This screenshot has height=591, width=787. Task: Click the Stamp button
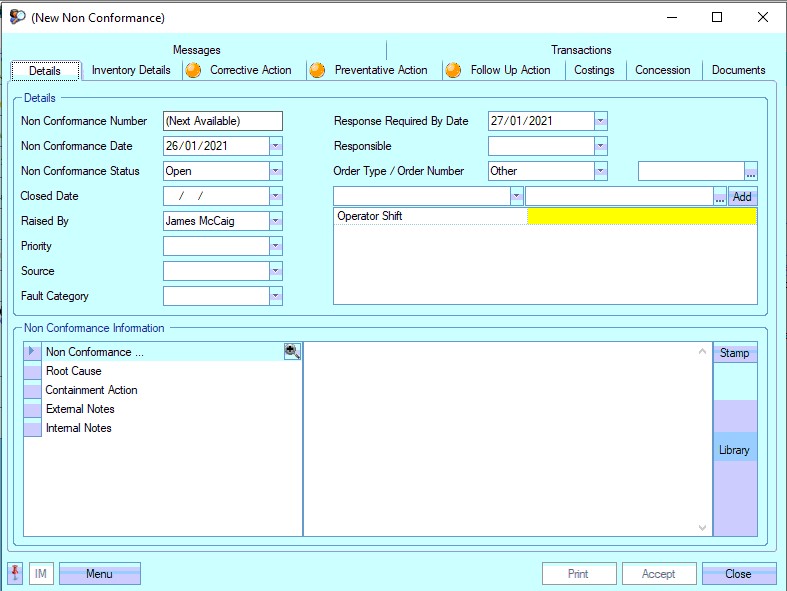(x=734, y=353)
